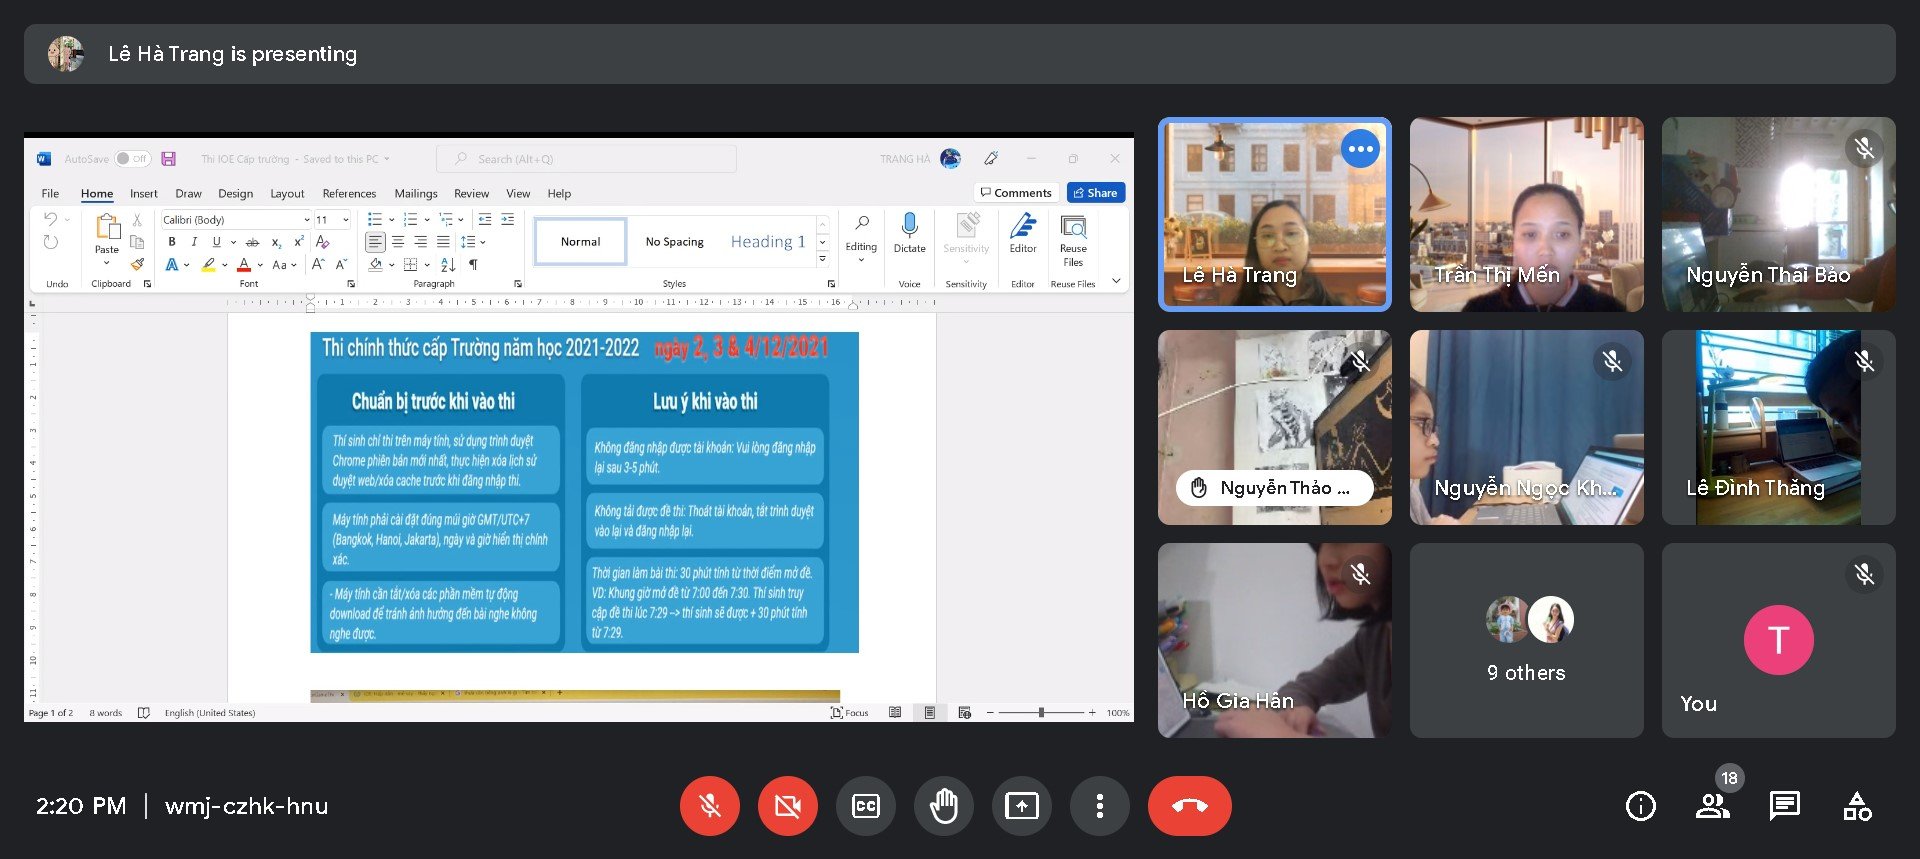Turn on the camera toggle
The width and height of the screenshot is (1920, 859).
(x=787, y=806)
